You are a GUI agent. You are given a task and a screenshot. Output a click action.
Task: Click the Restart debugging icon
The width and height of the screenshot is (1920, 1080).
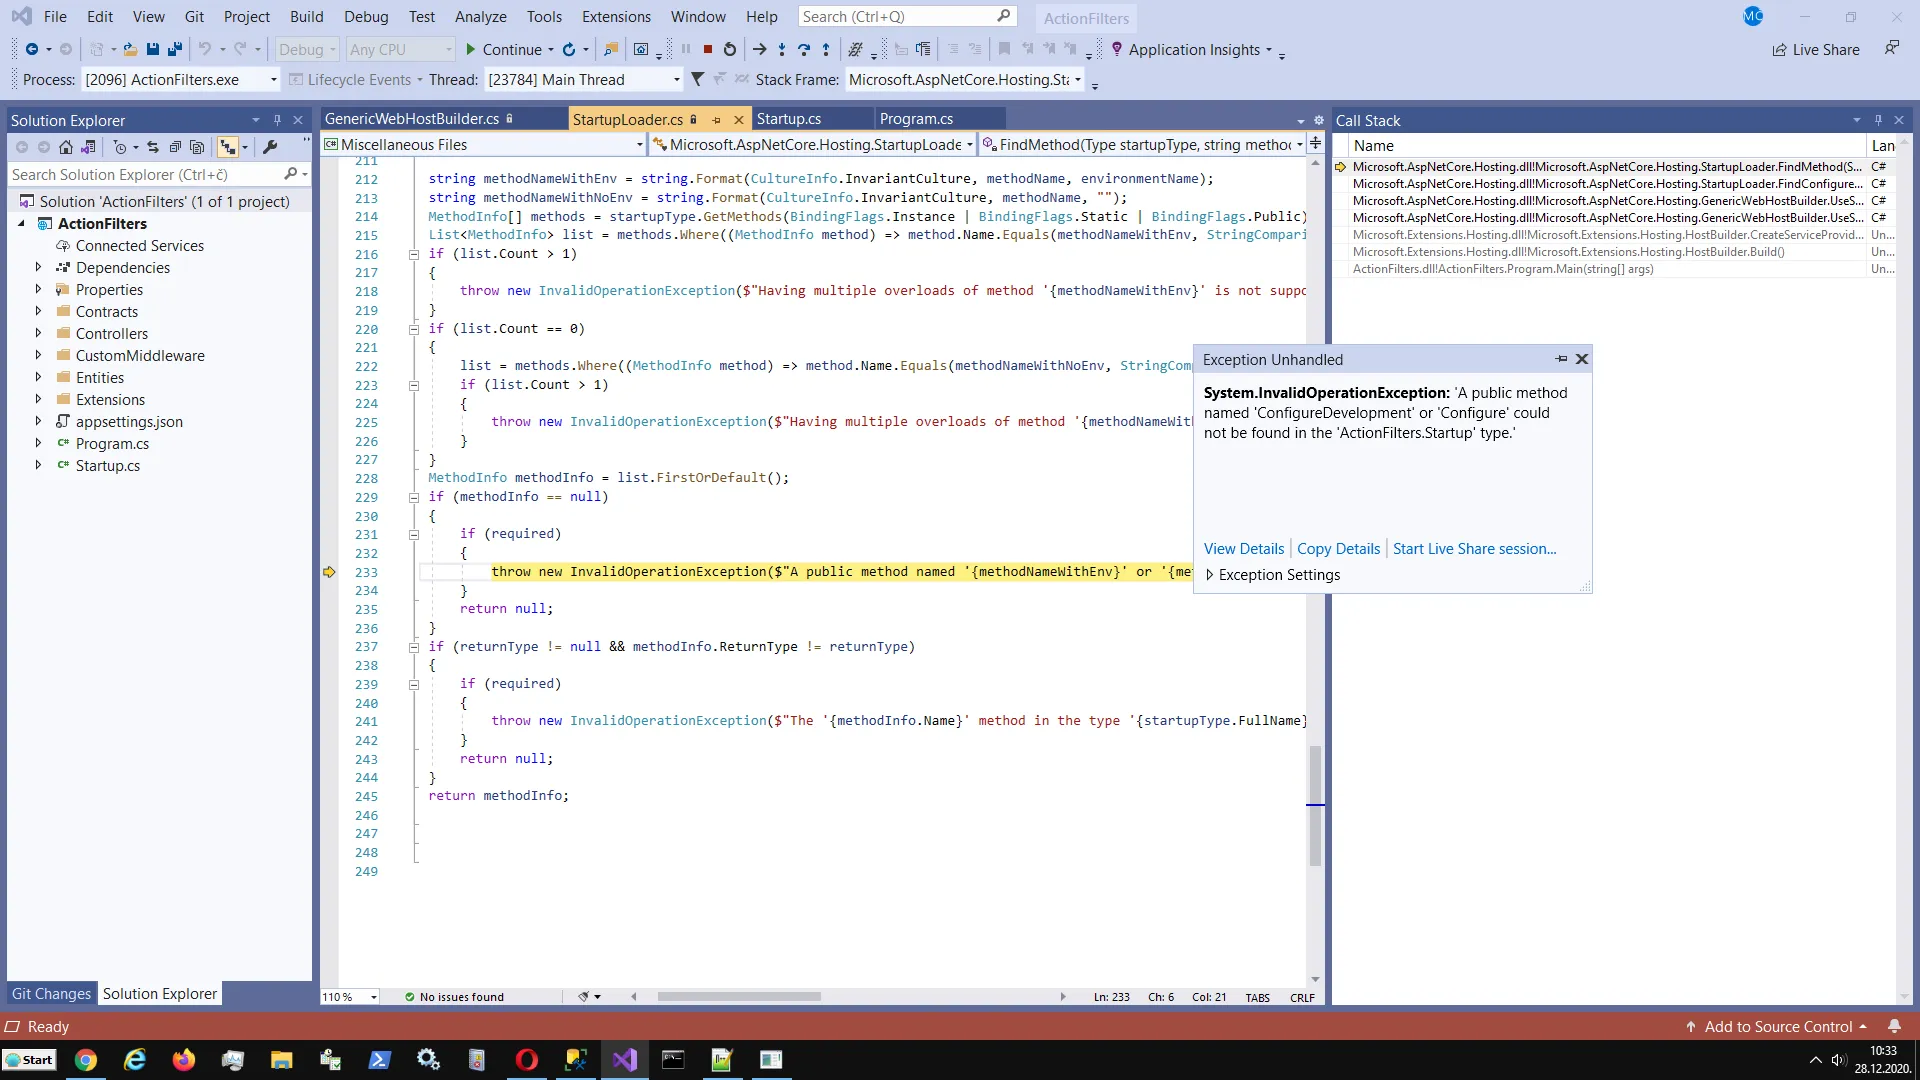[x=730, y=49]
